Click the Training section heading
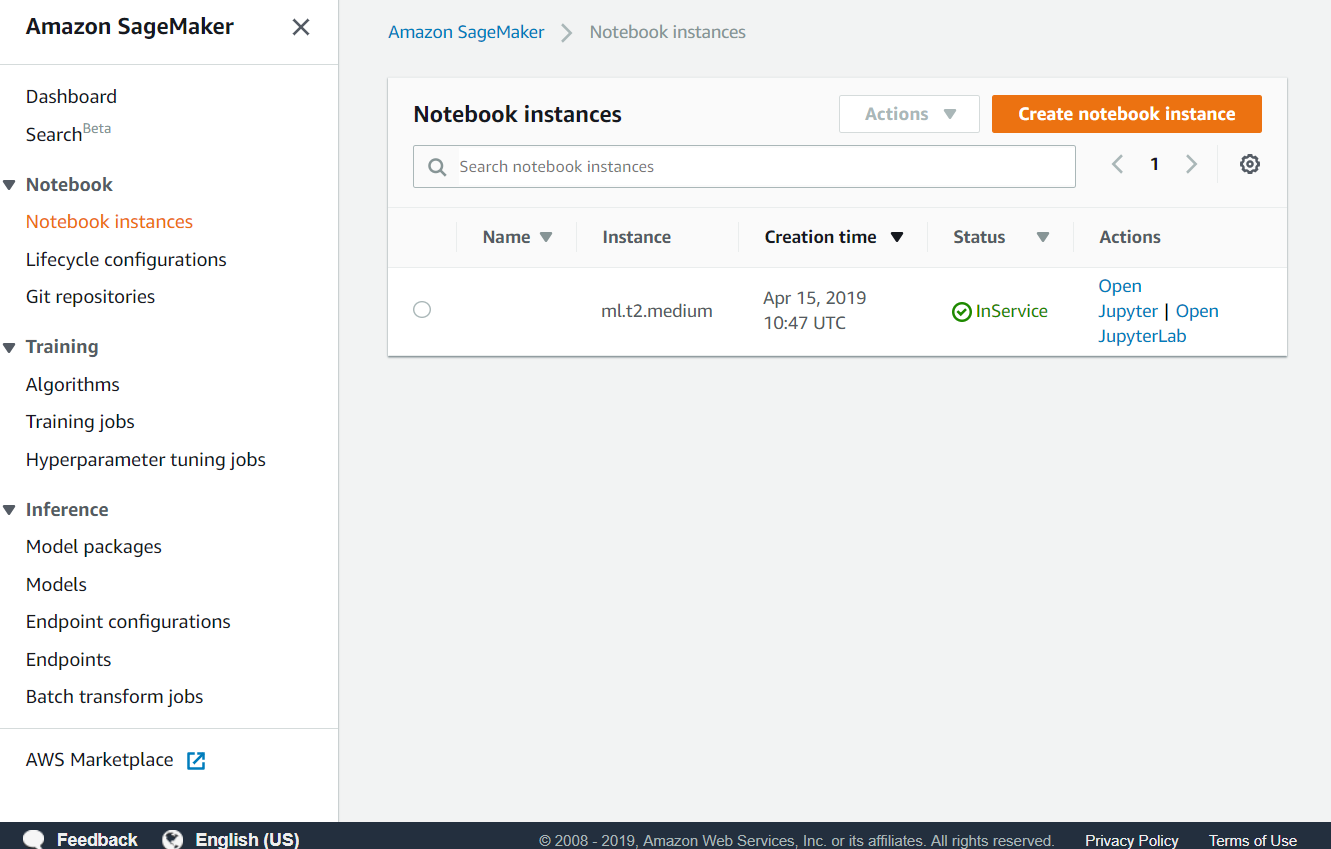The image size is (1331, 849). click(62, 347)
